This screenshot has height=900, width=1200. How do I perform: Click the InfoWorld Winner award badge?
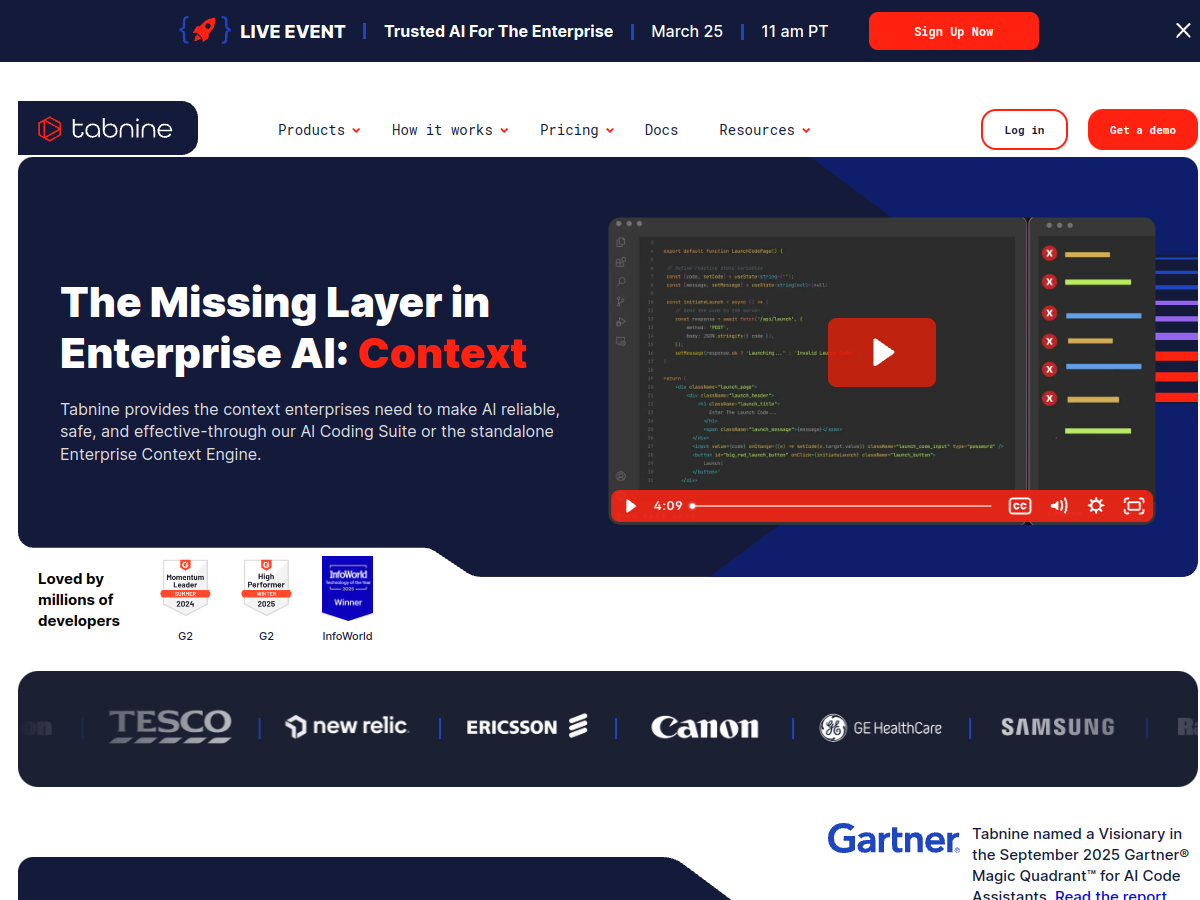tap(347, 588)
